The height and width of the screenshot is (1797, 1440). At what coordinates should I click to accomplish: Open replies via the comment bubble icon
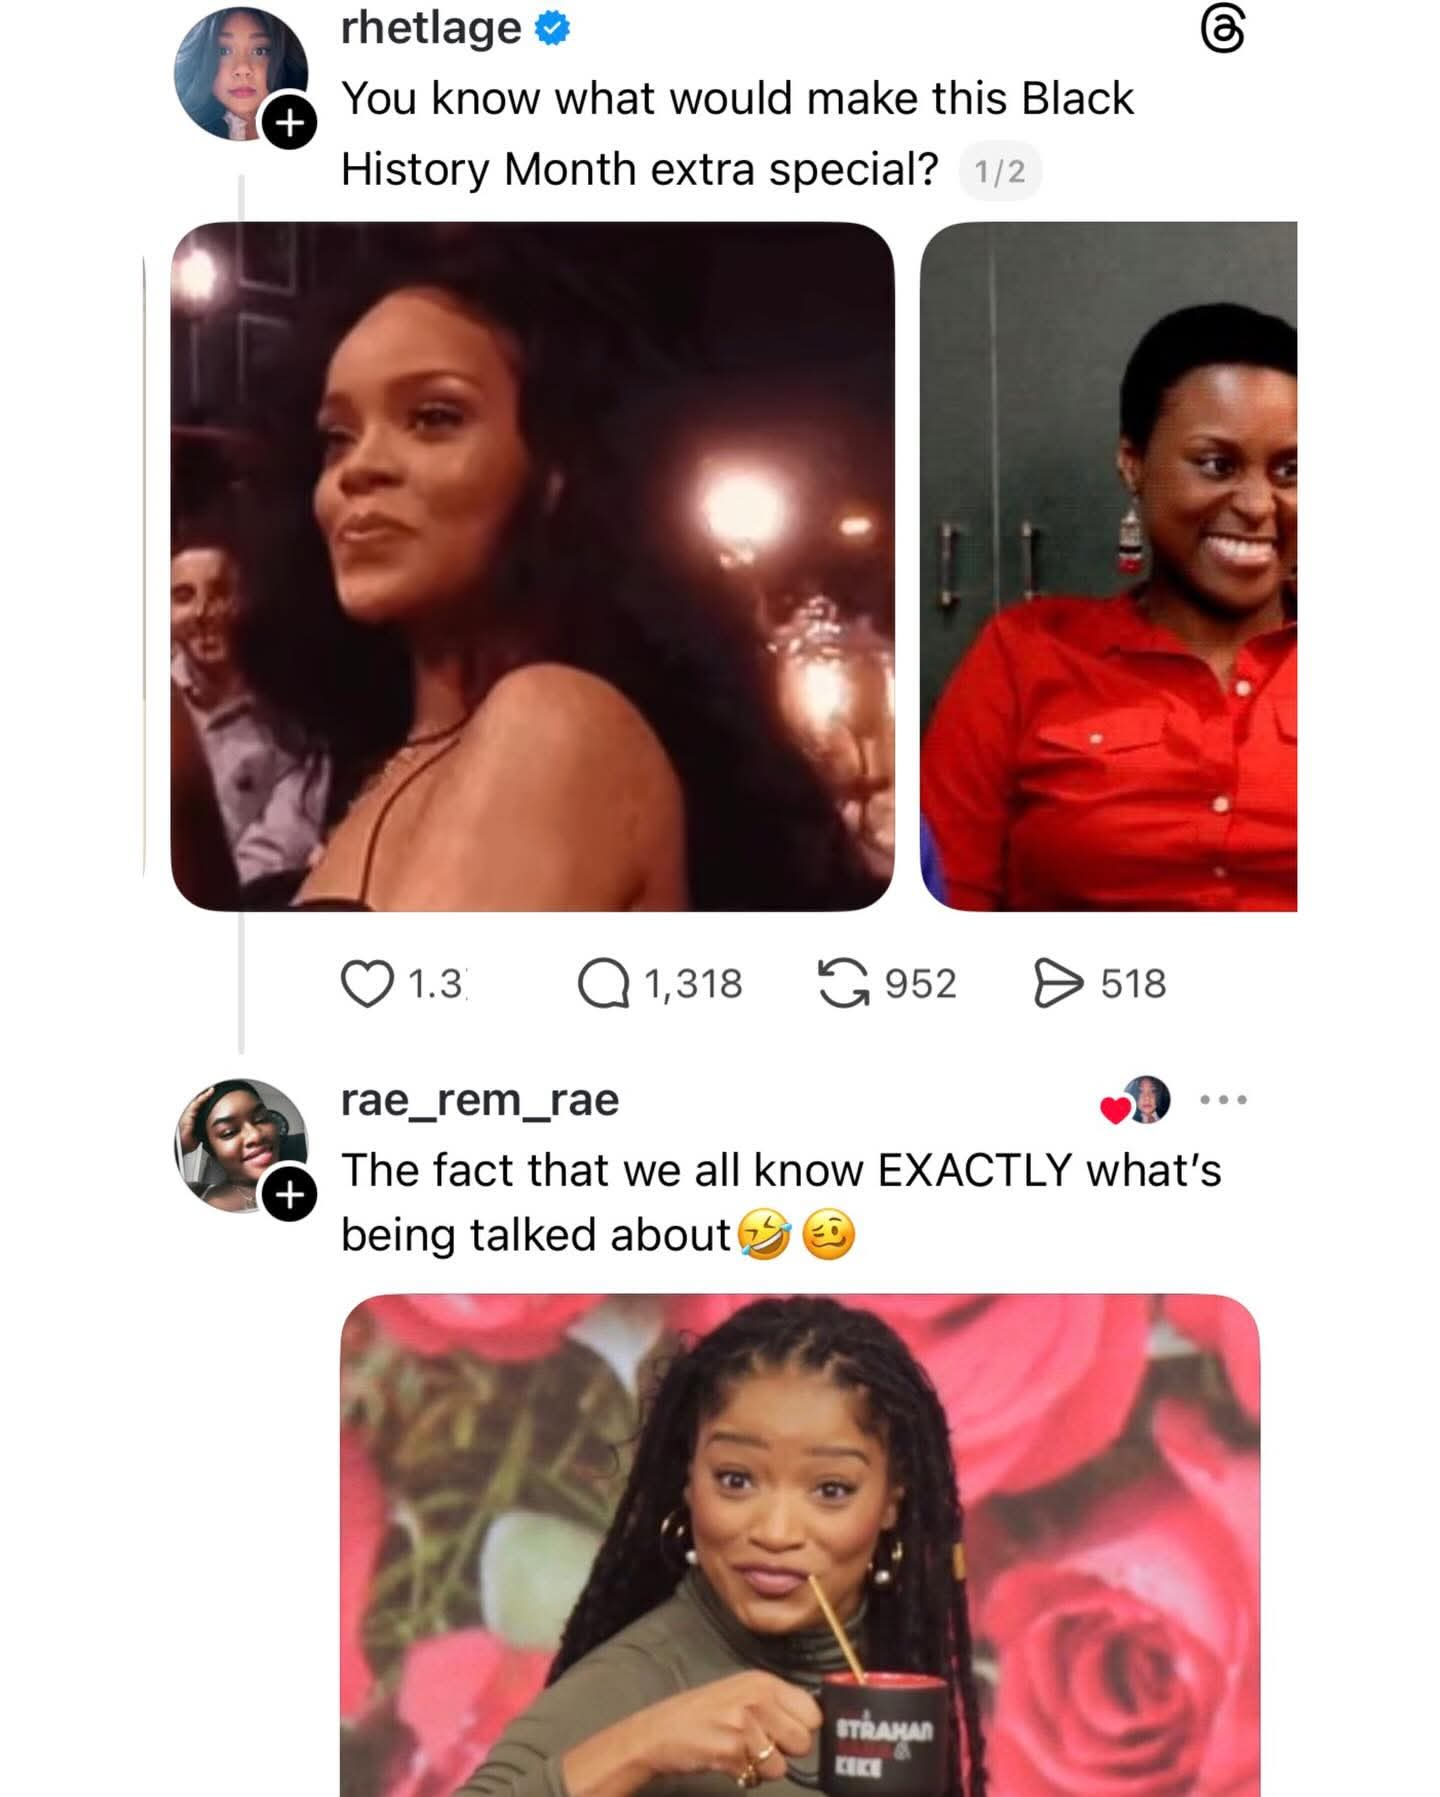pos(603,983)
